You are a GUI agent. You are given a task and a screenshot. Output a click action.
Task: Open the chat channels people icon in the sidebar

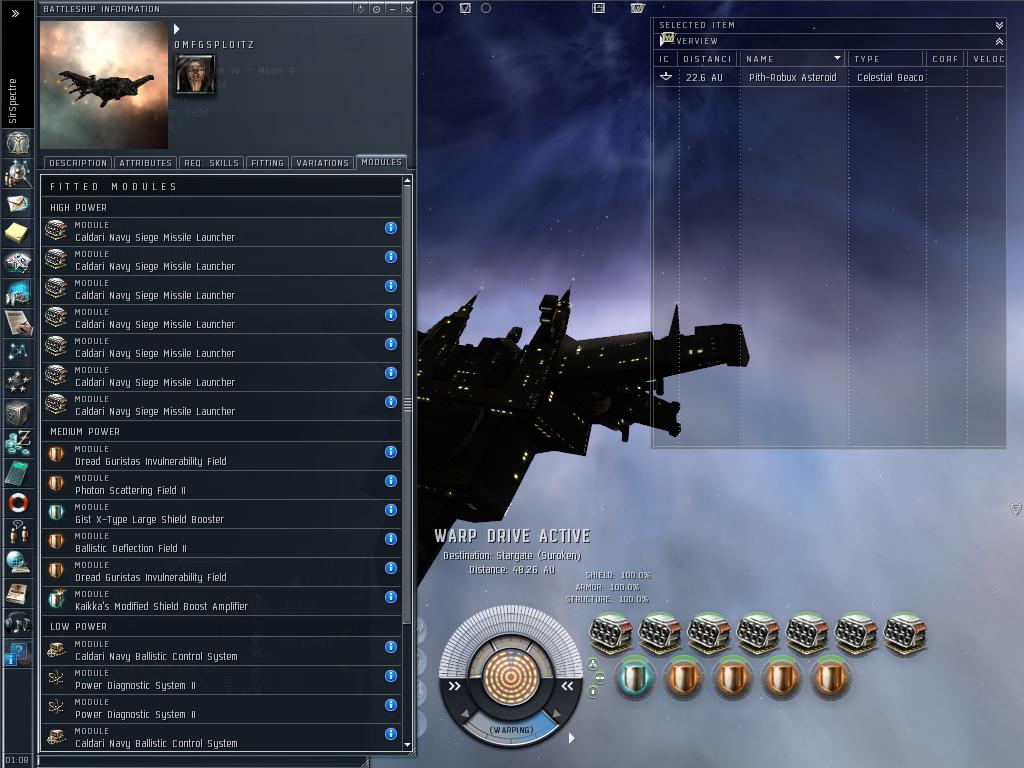pos(18,532)
